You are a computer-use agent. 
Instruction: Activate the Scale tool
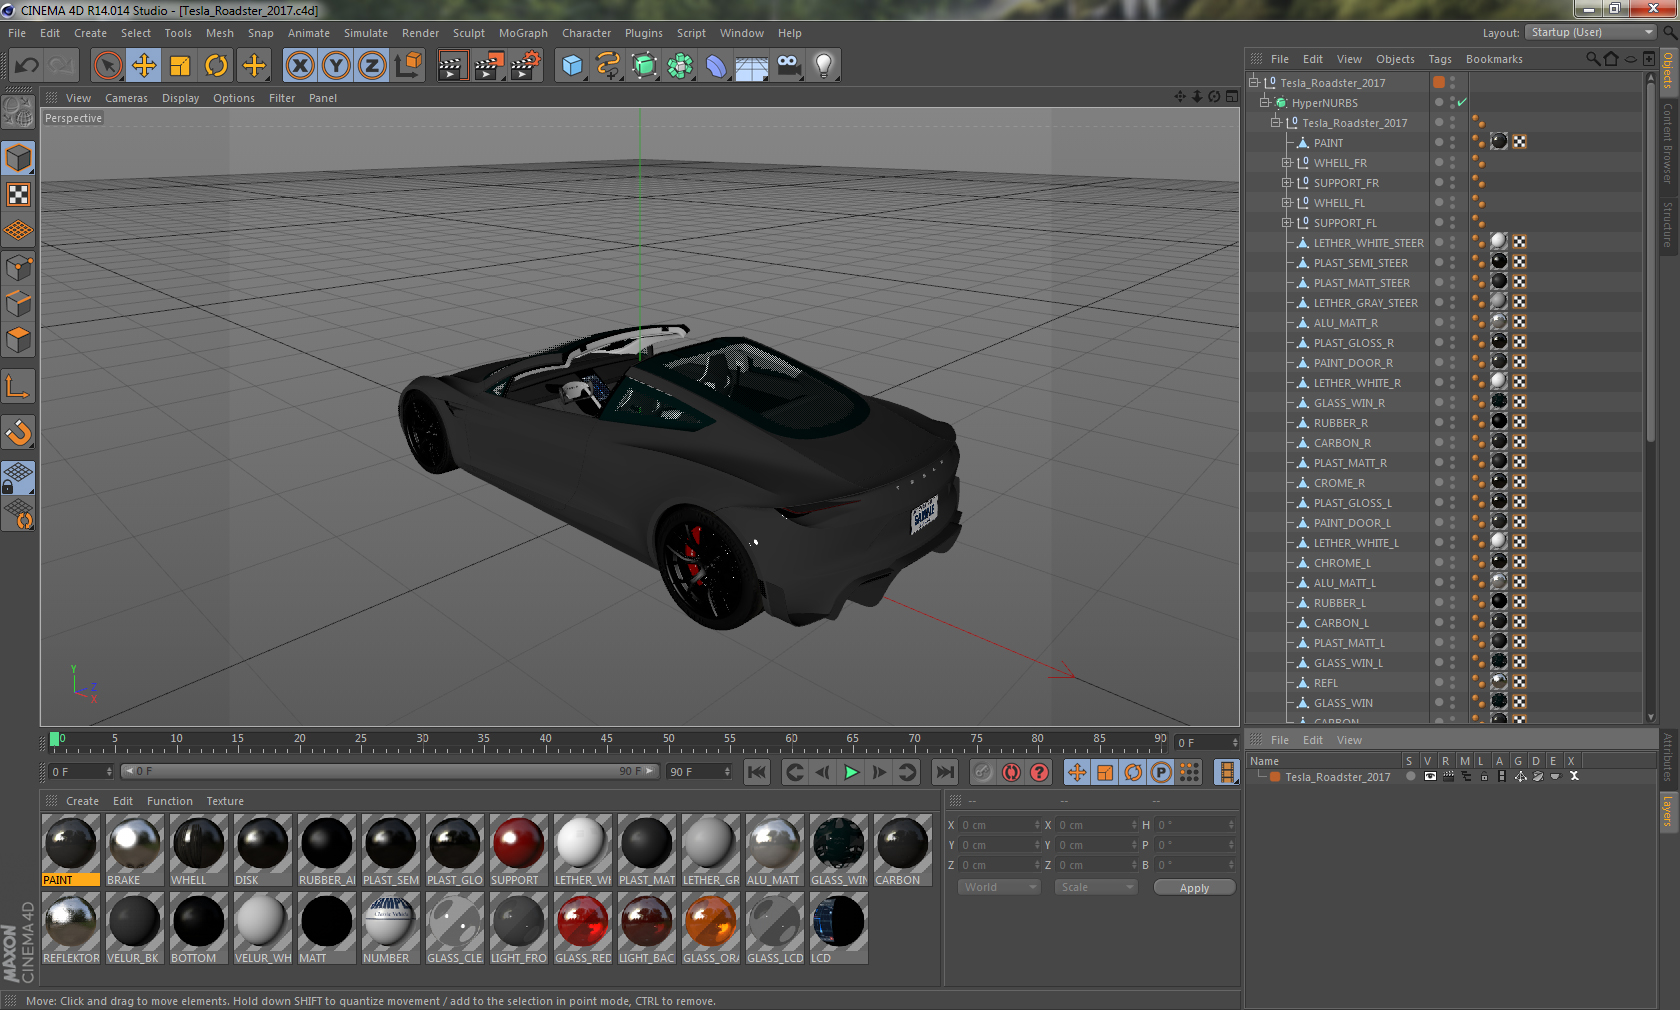[180, 66]
